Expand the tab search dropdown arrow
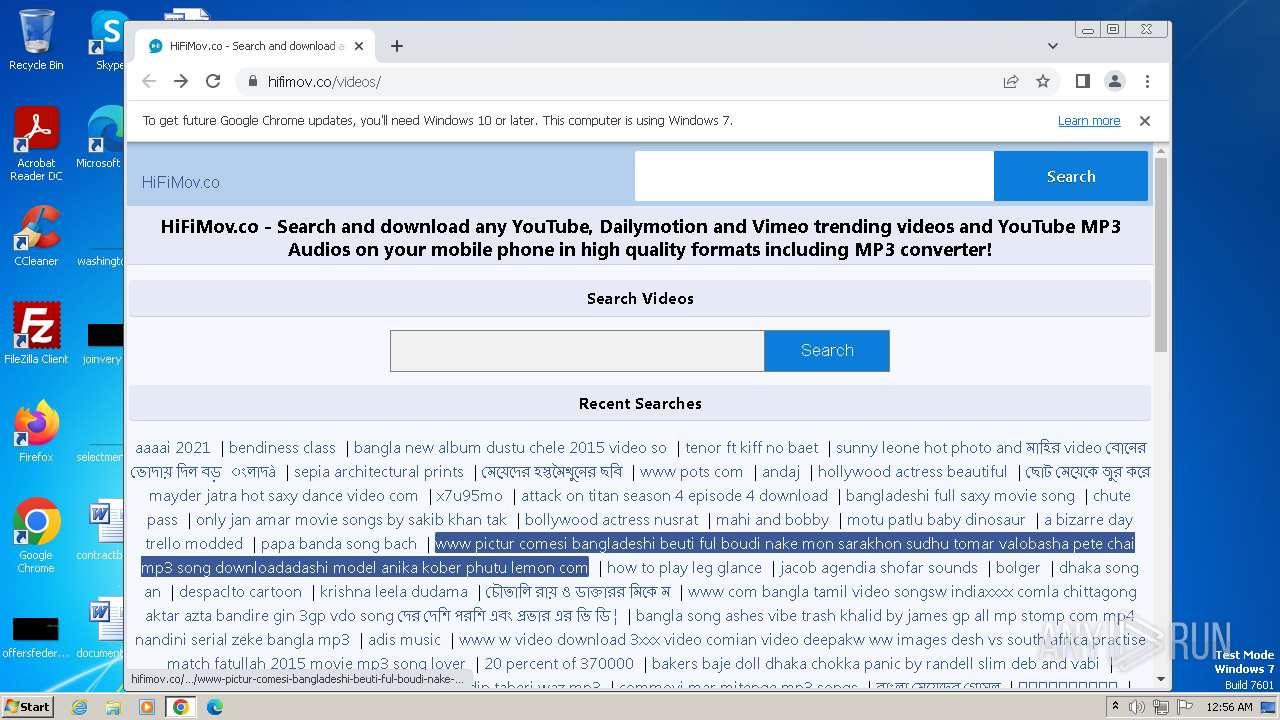The width and height of the screenshot is (1280, 720). [1053, 46]
